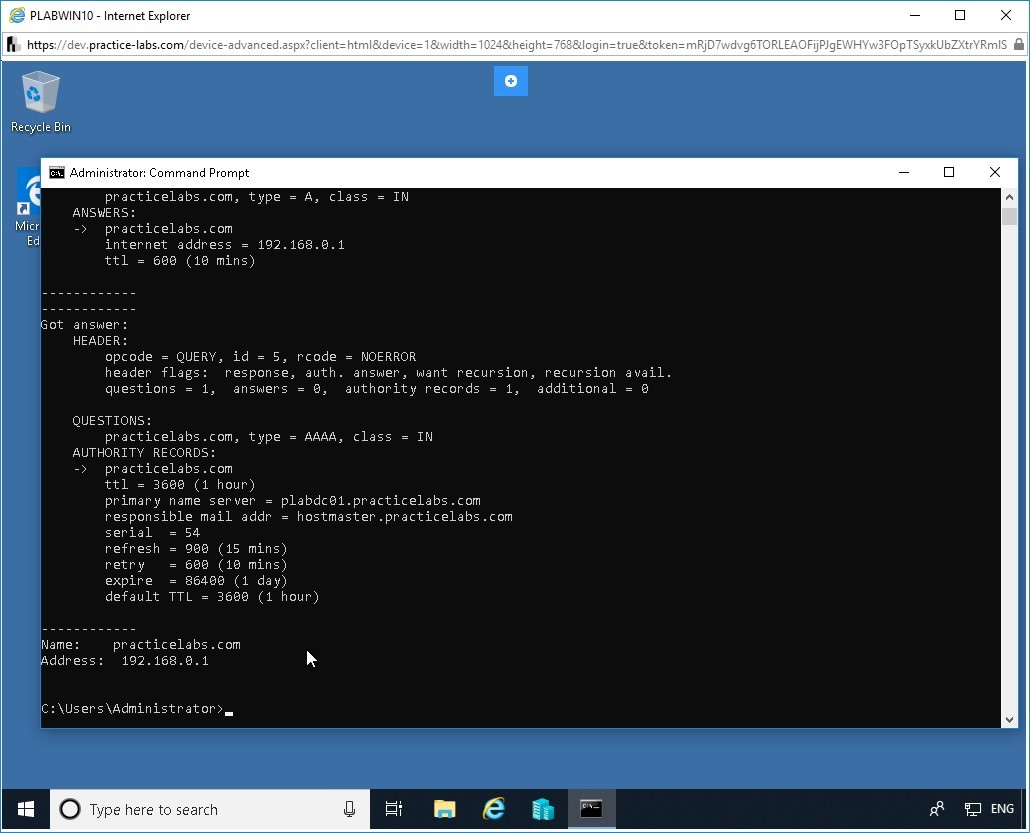
Task: Click the 'type = AAAA, class = IN' line
Action: point(269,436)
